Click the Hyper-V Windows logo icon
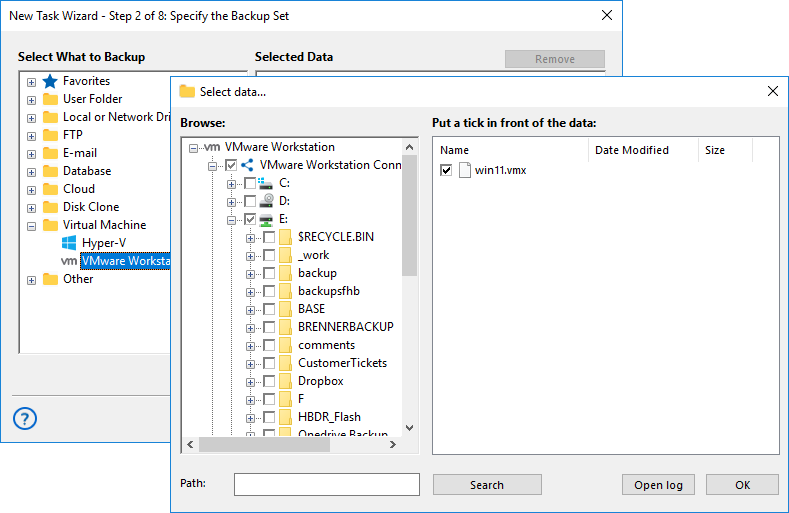789x513 pixels. (x=69, y=243)
